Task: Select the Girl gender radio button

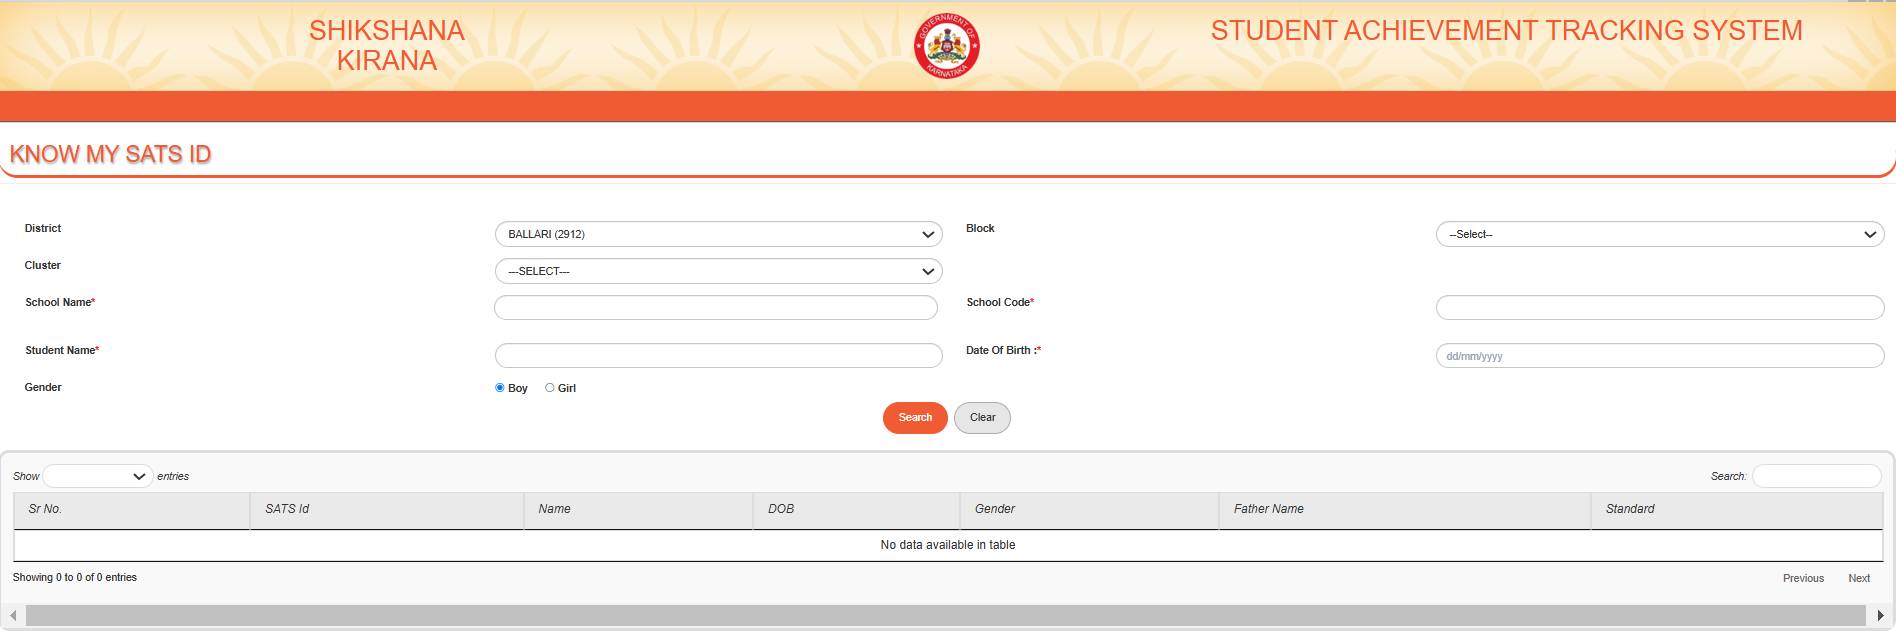Action: click(550, 388)
